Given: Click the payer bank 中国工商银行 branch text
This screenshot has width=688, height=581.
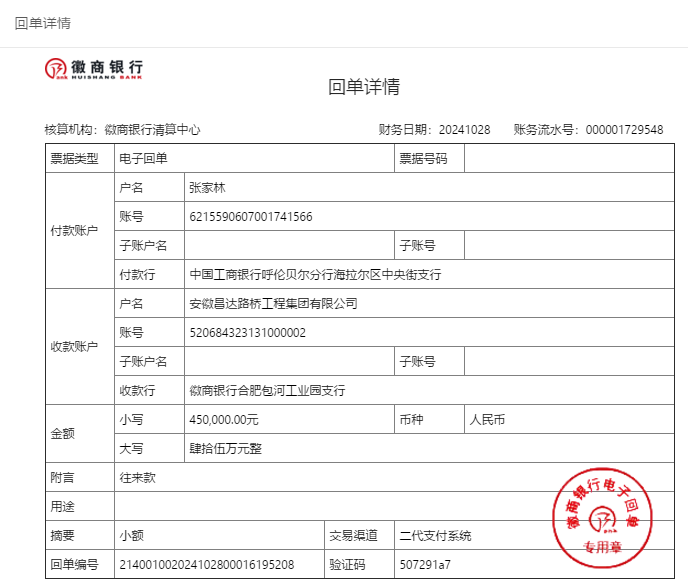Looking at the screenshot, I should pyautogui.click(x=315, y=274).
